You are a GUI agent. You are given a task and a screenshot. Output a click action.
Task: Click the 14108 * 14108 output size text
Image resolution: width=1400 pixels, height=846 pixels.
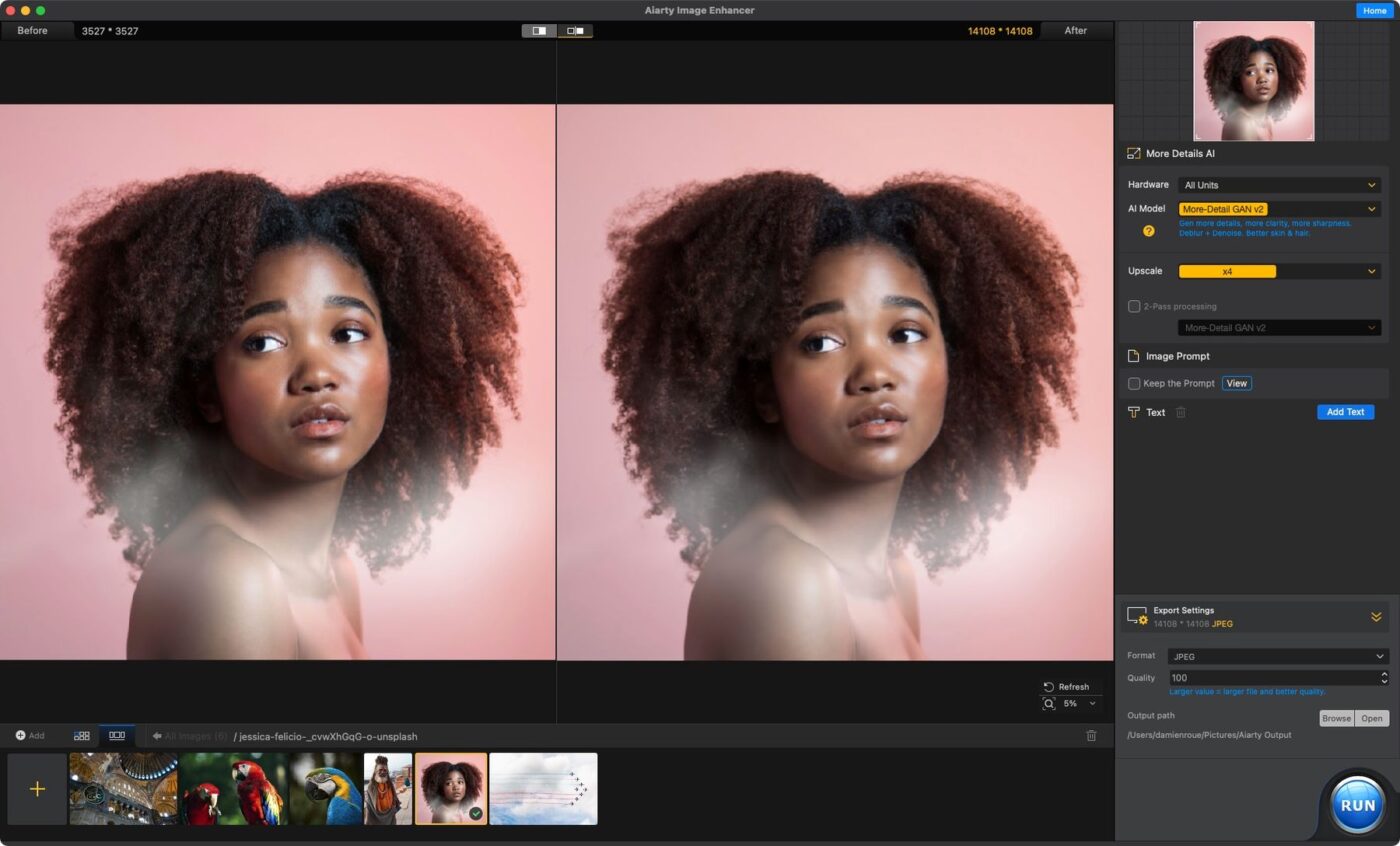(1000, 31)
